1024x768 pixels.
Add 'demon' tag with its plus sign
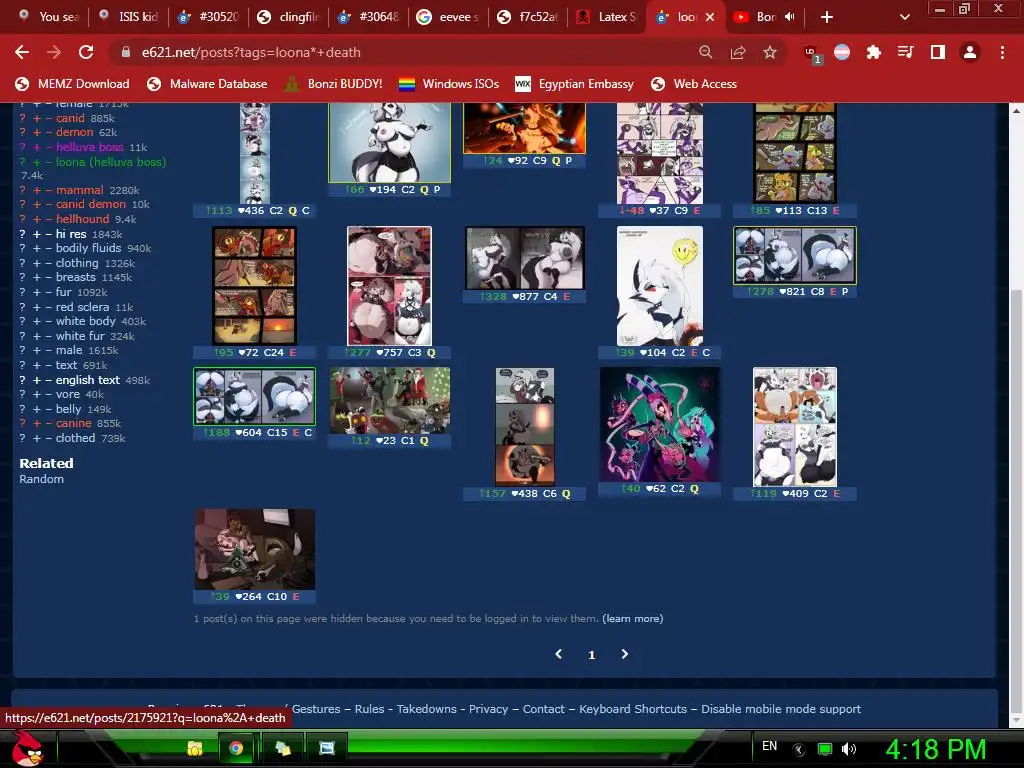(x=37, y=133)
